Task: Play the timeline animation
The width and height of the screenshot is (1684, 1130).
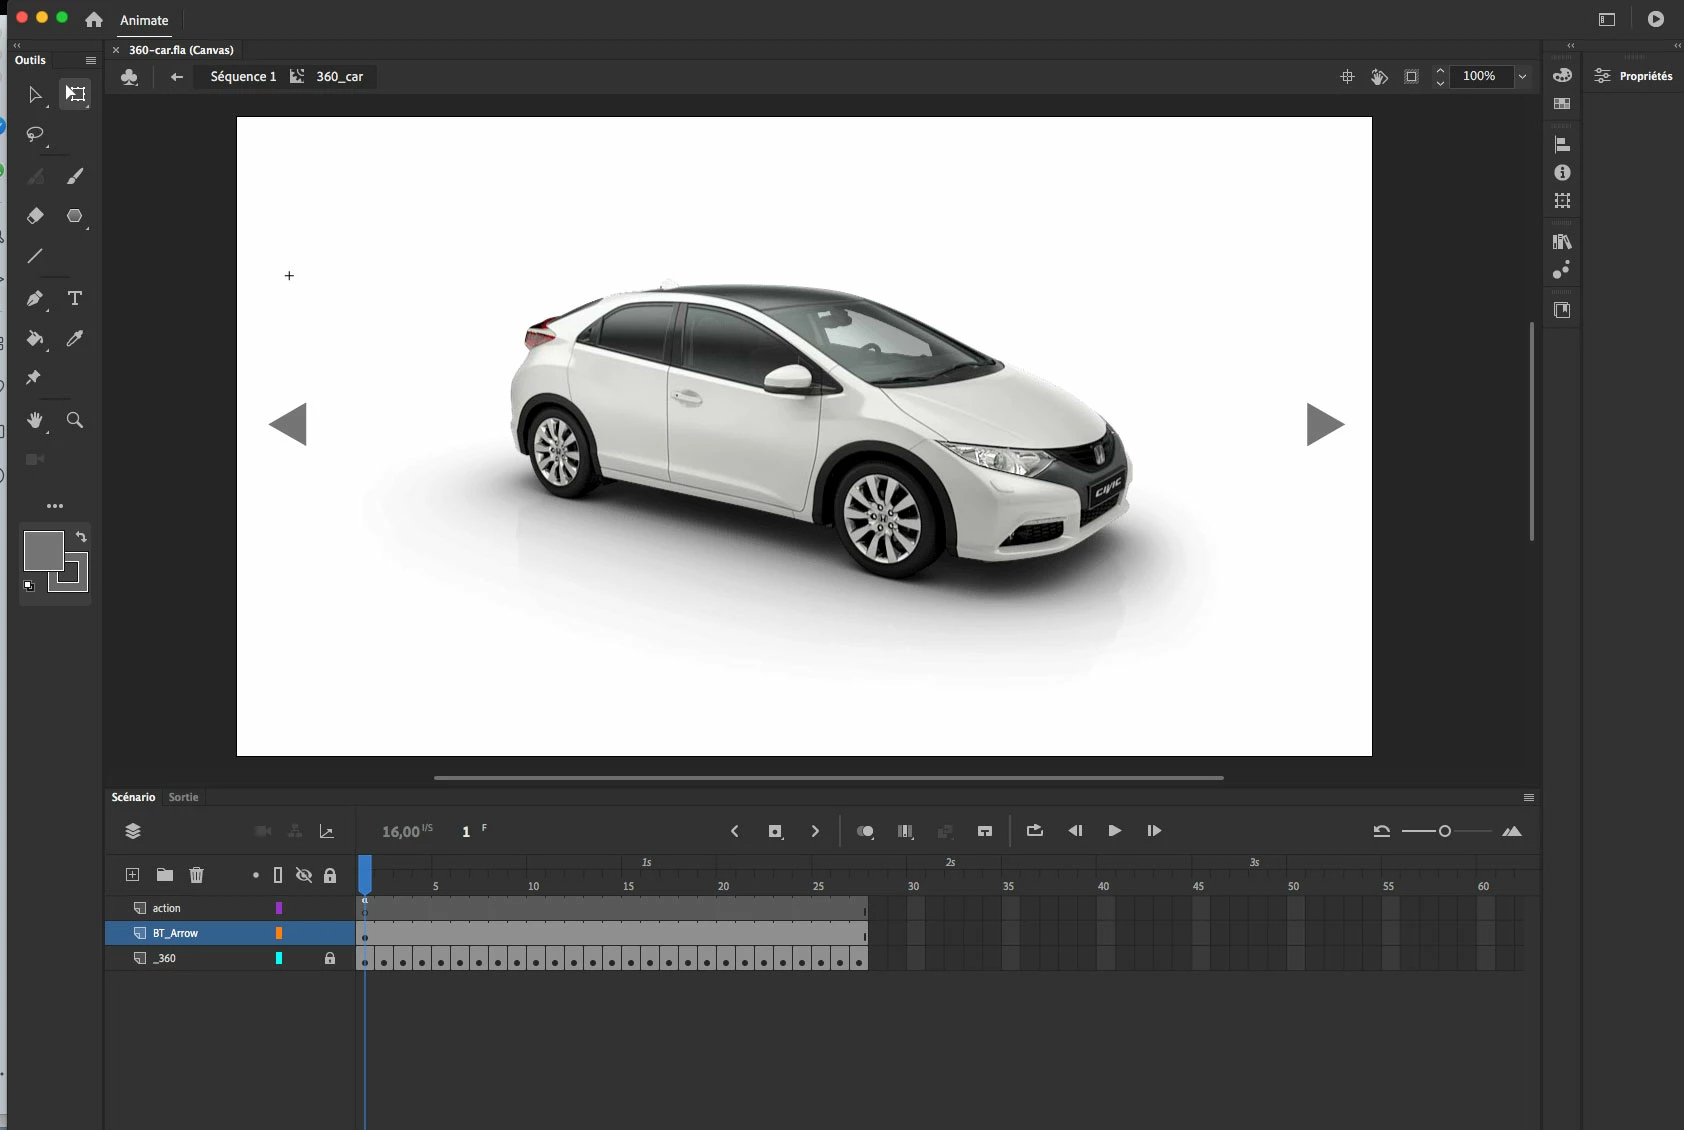Action: pos(1114,831)
